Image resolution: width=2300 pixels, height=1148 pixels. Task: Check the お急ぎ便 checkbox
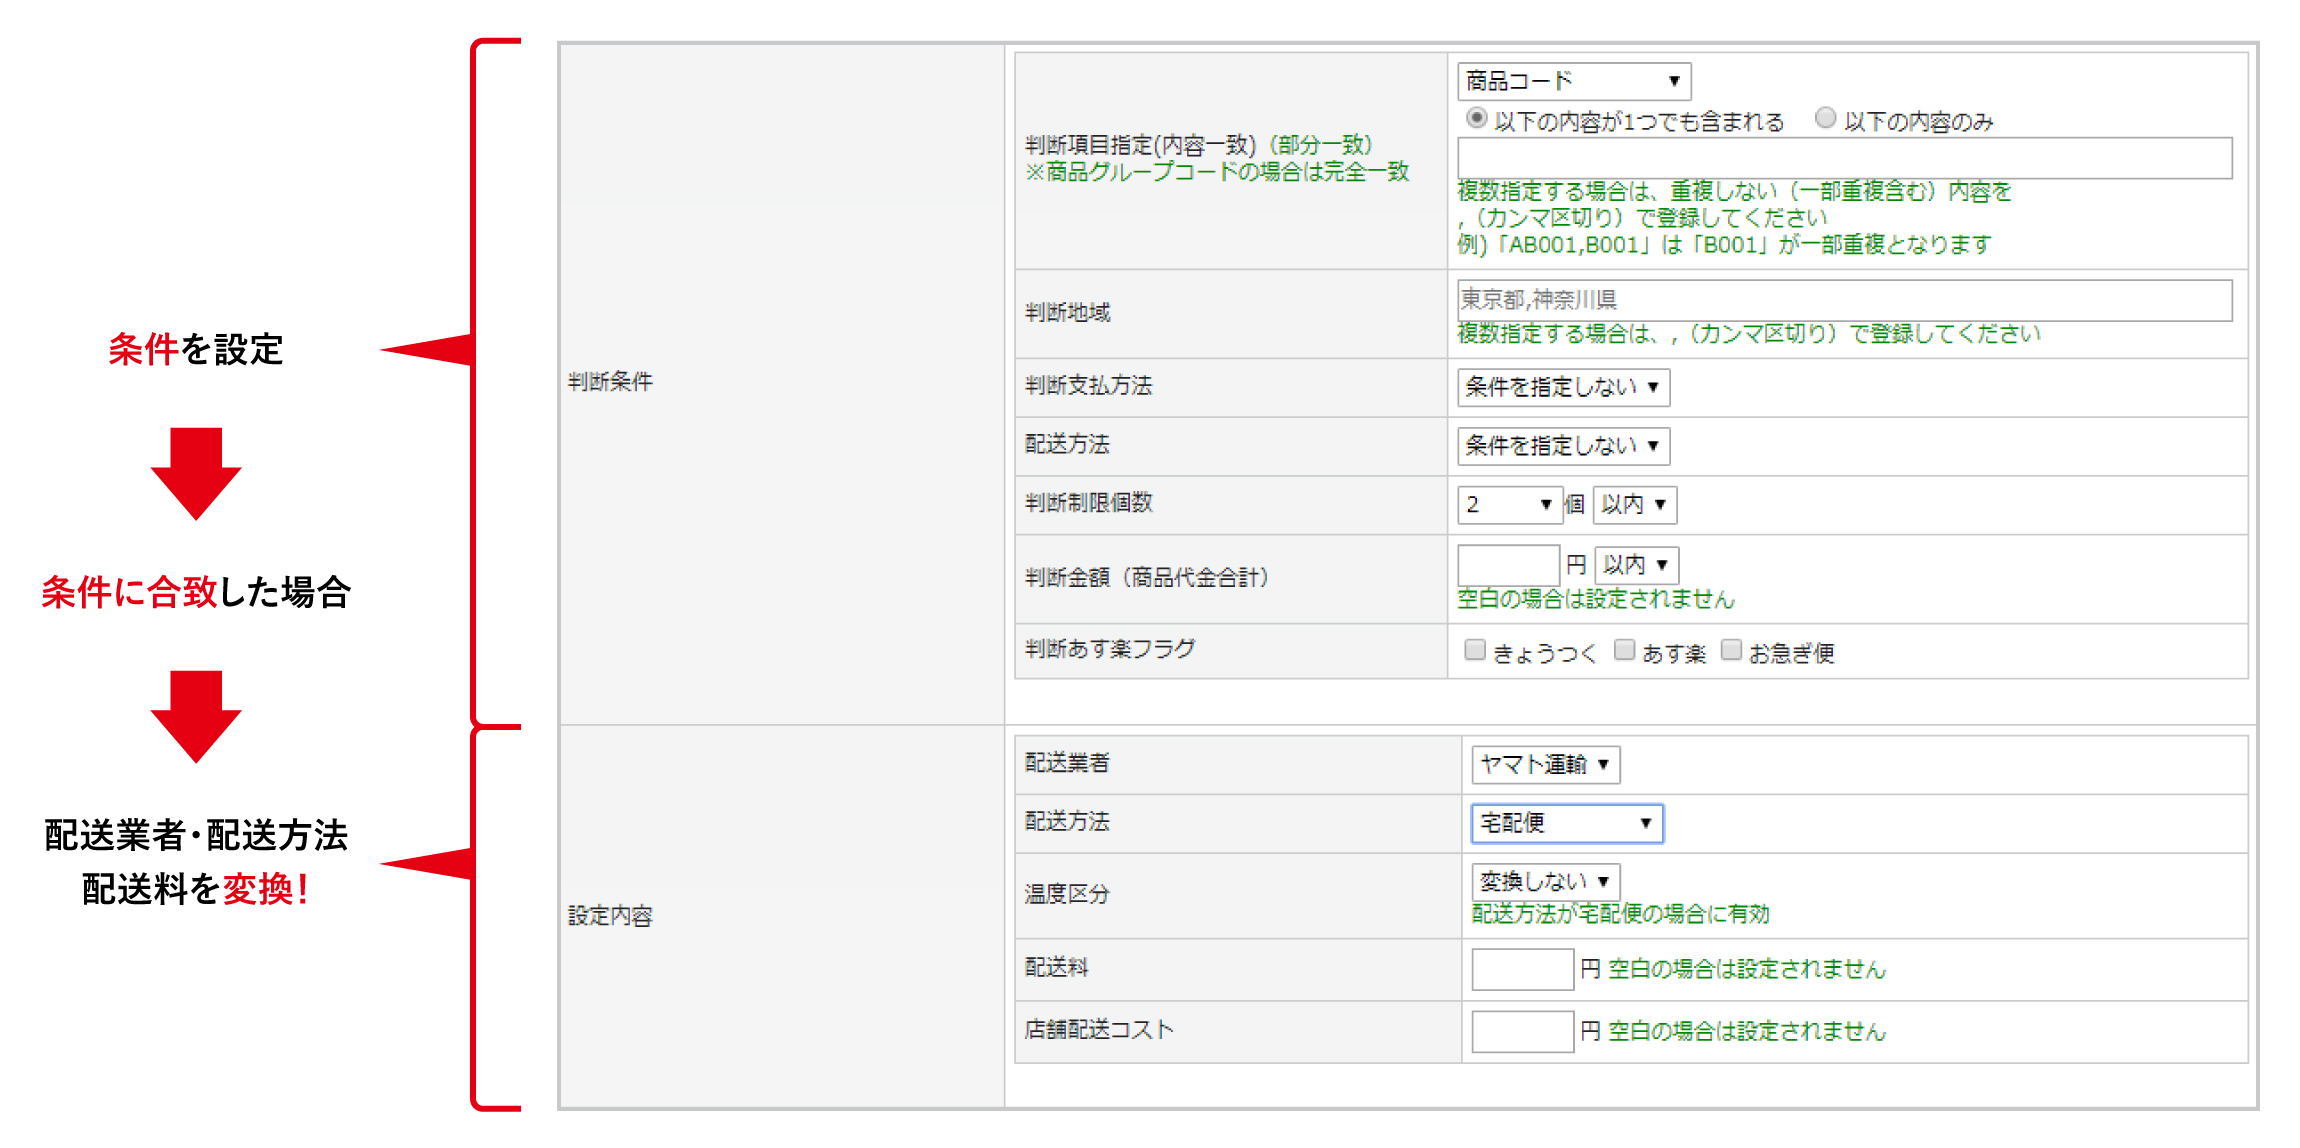tap(1731, 650)
